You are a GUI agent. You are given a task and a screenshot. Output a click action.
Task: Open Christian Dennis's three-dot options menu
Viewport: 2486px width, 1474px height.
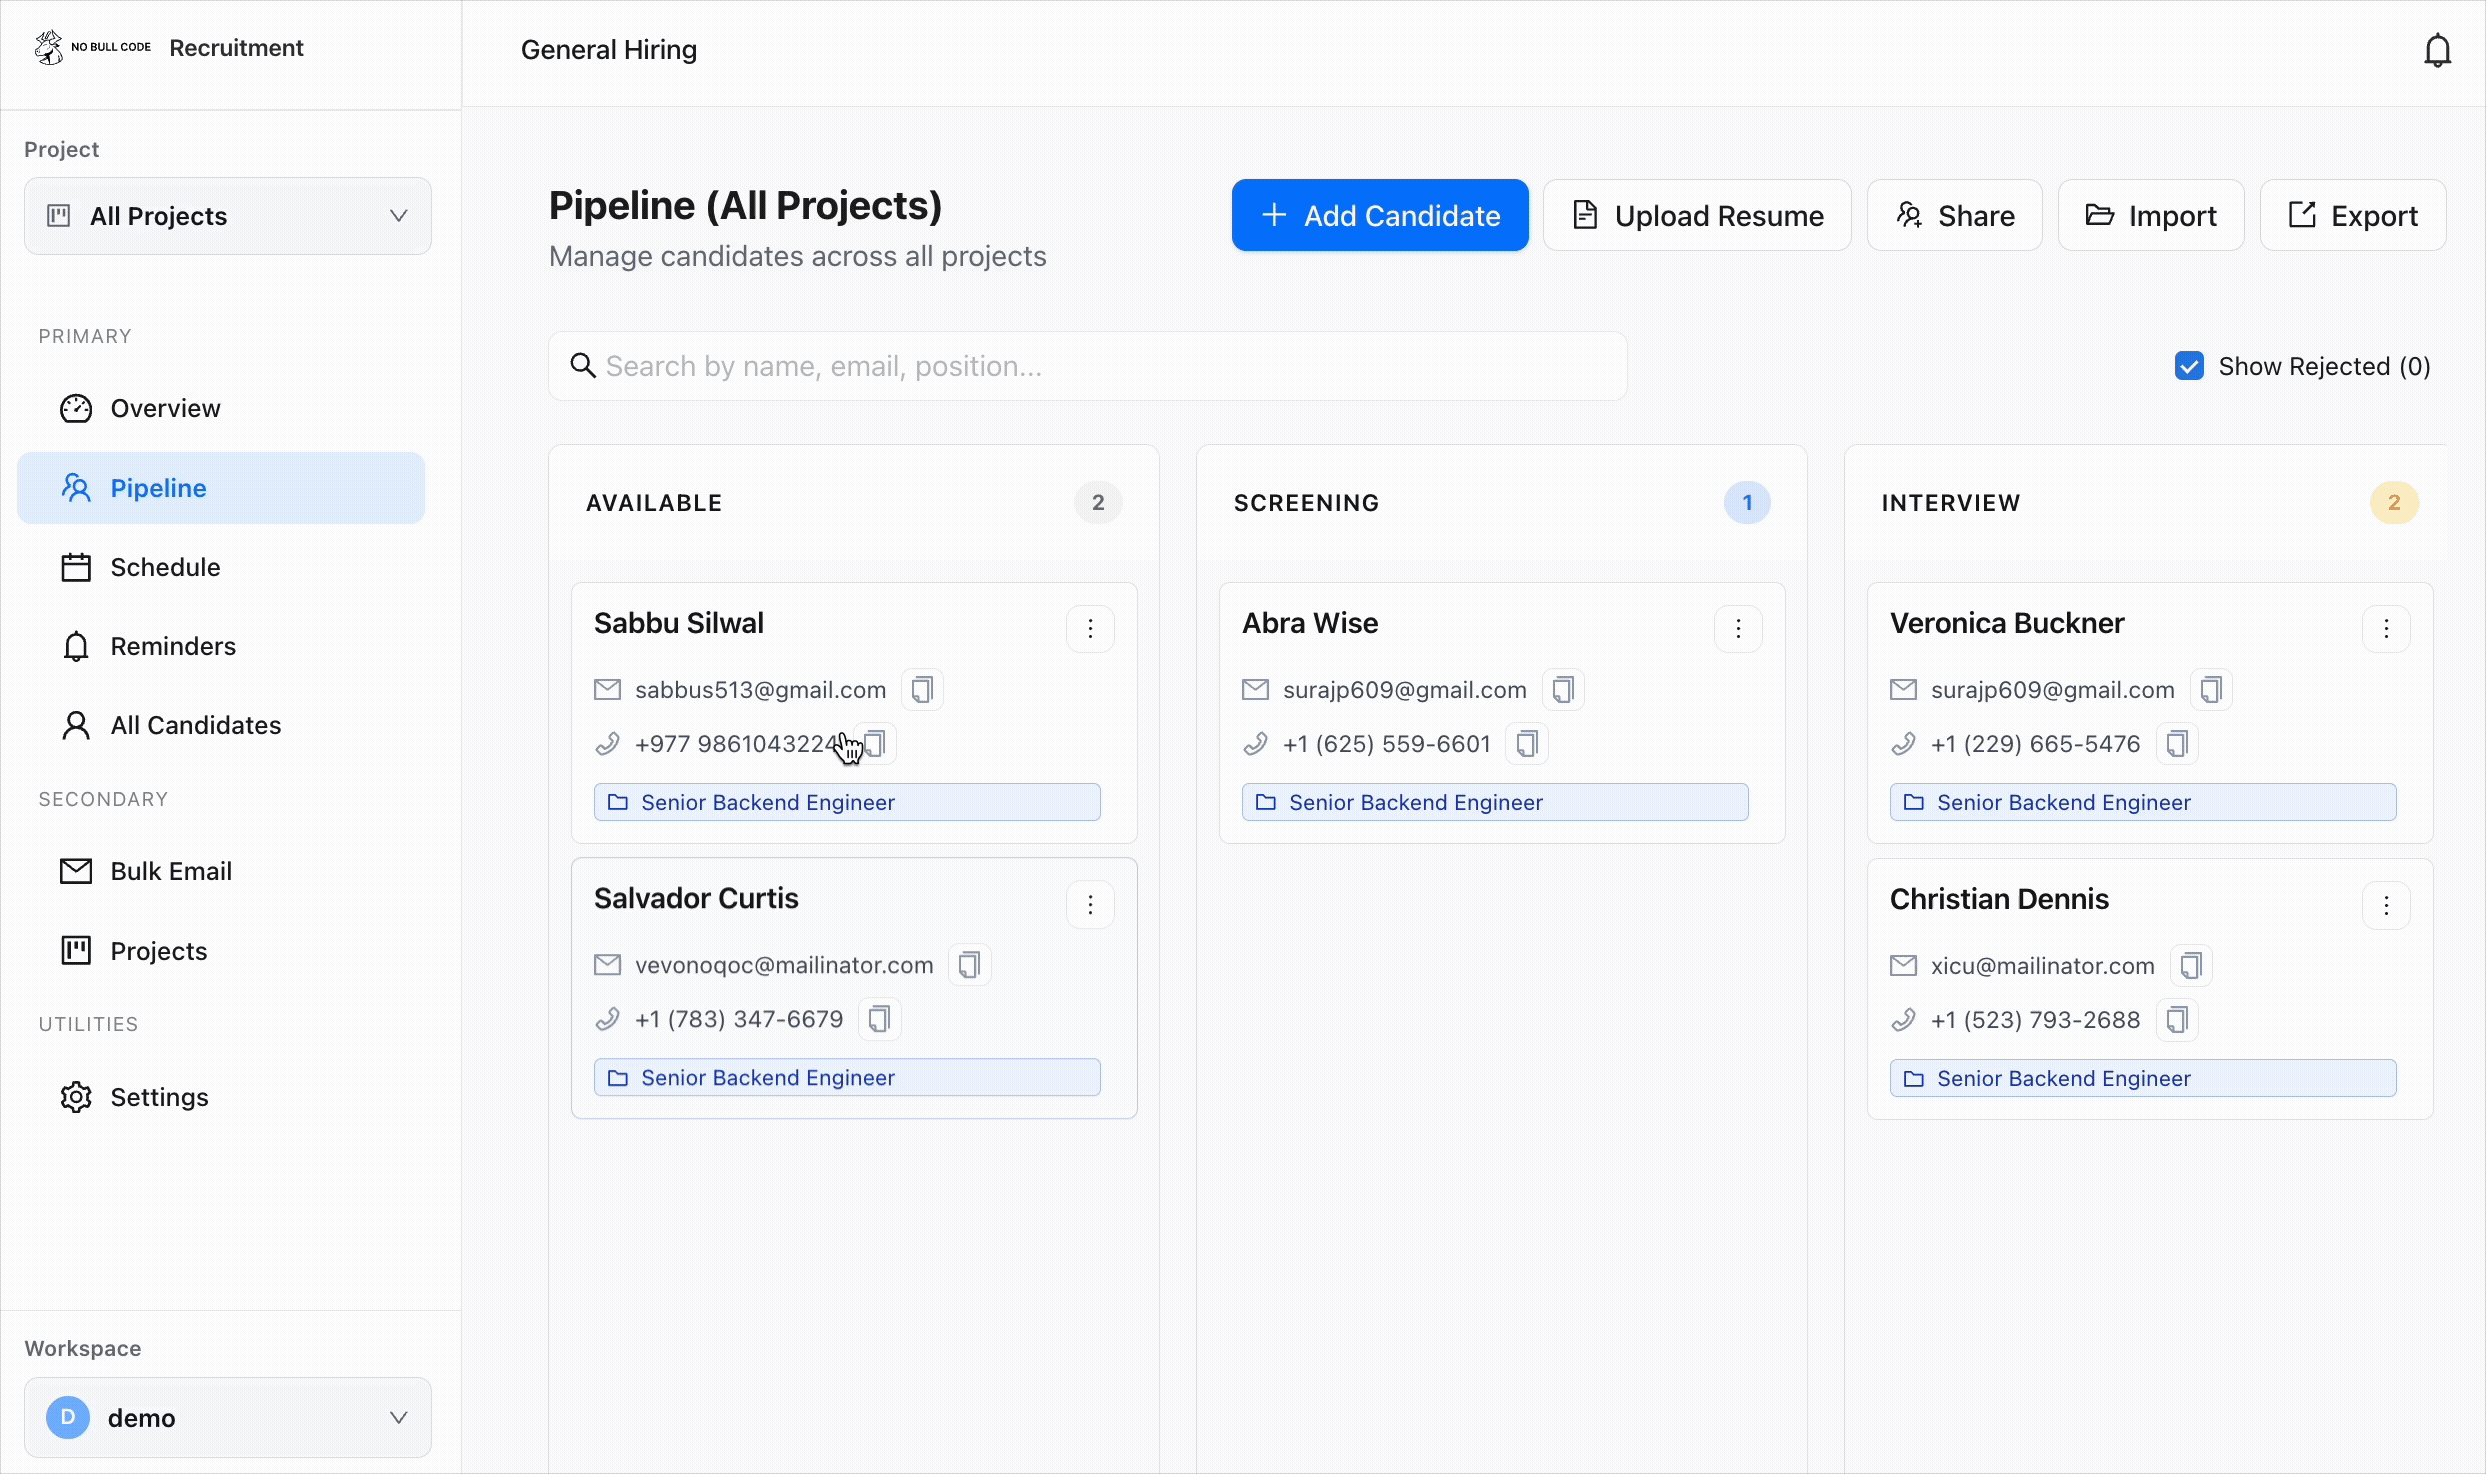coord(2386,905)
